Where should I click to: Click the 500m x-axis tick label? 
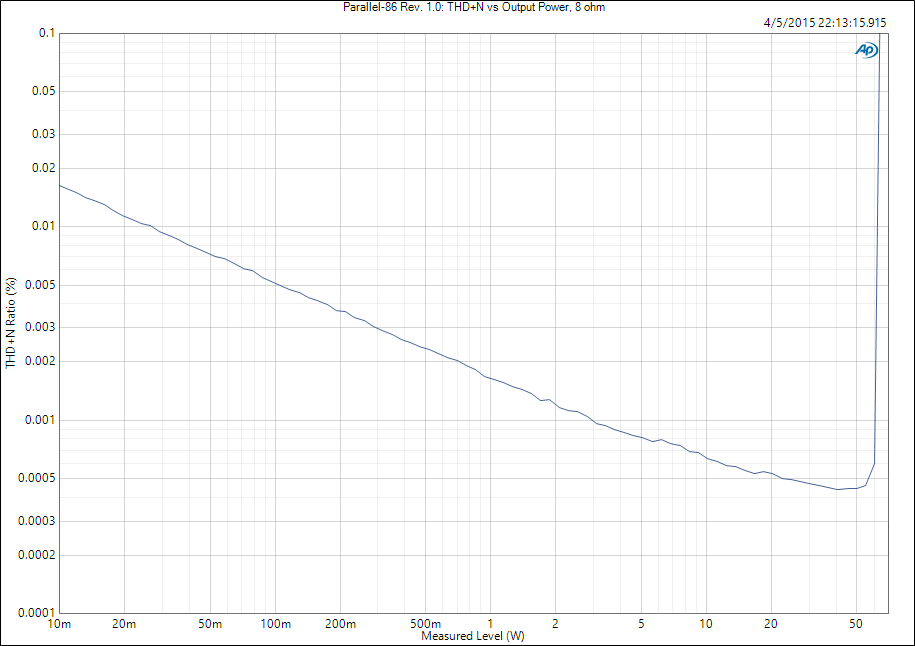click(x=425, y=624)
